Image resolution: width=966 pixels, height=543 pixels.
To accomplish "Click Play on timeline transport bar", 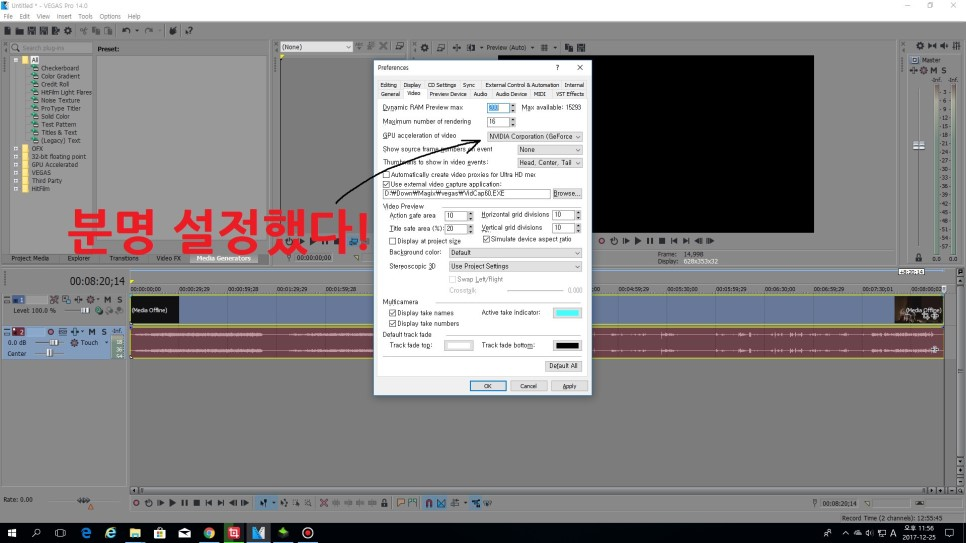I will tap(172, 503).
